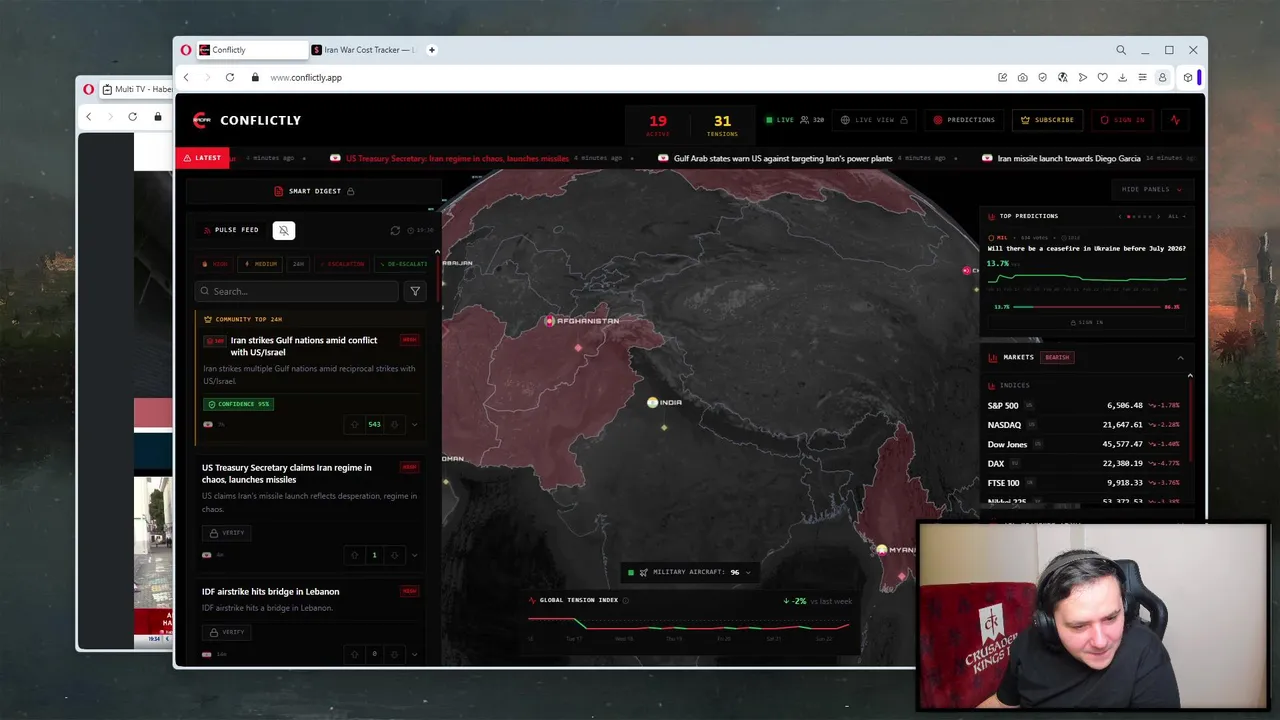This screenshot has height=720, width=1280.
Task: Switch to the Conflictly browser tab
Action: [252, 50]
